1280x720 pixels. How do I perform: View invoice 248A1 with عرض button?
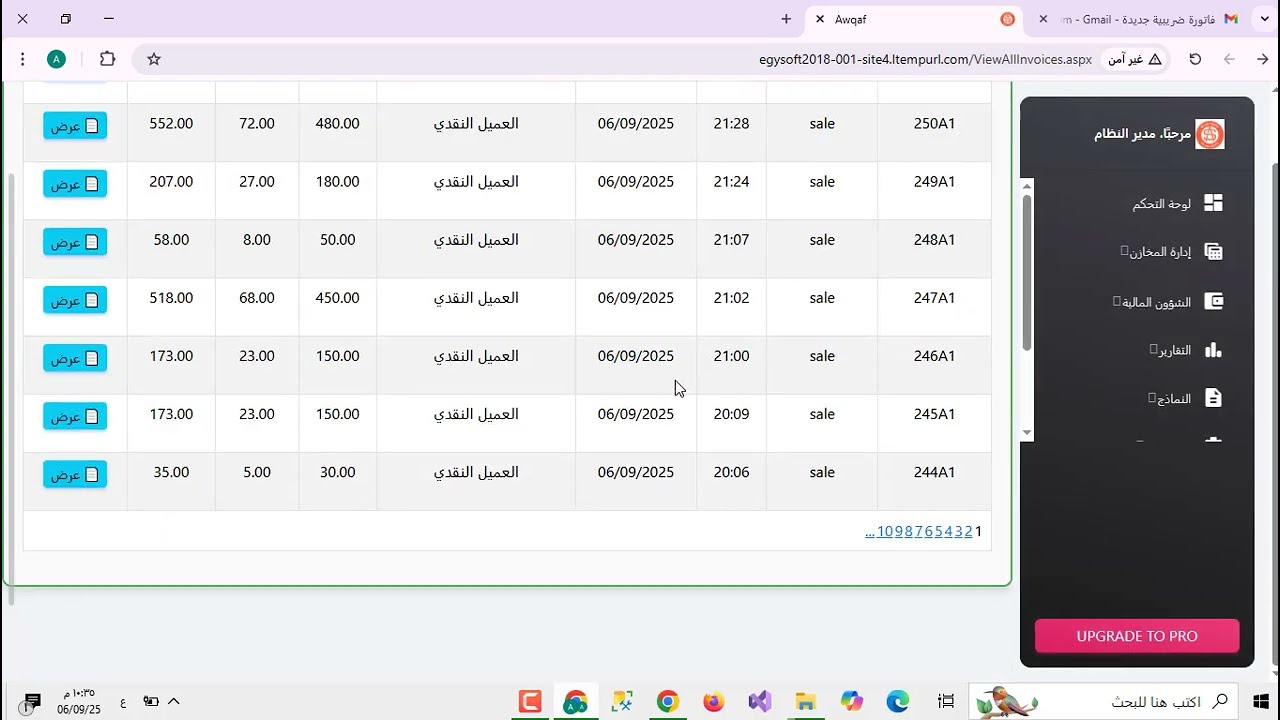[x=75, y=242]
